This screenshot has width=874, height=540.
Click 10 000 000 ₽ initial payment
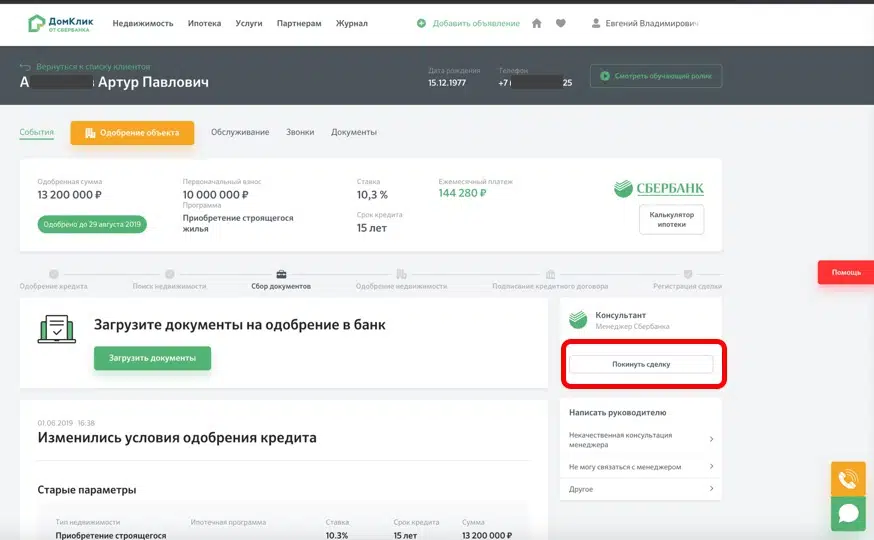pyautogui.click(x=216, y=195)
